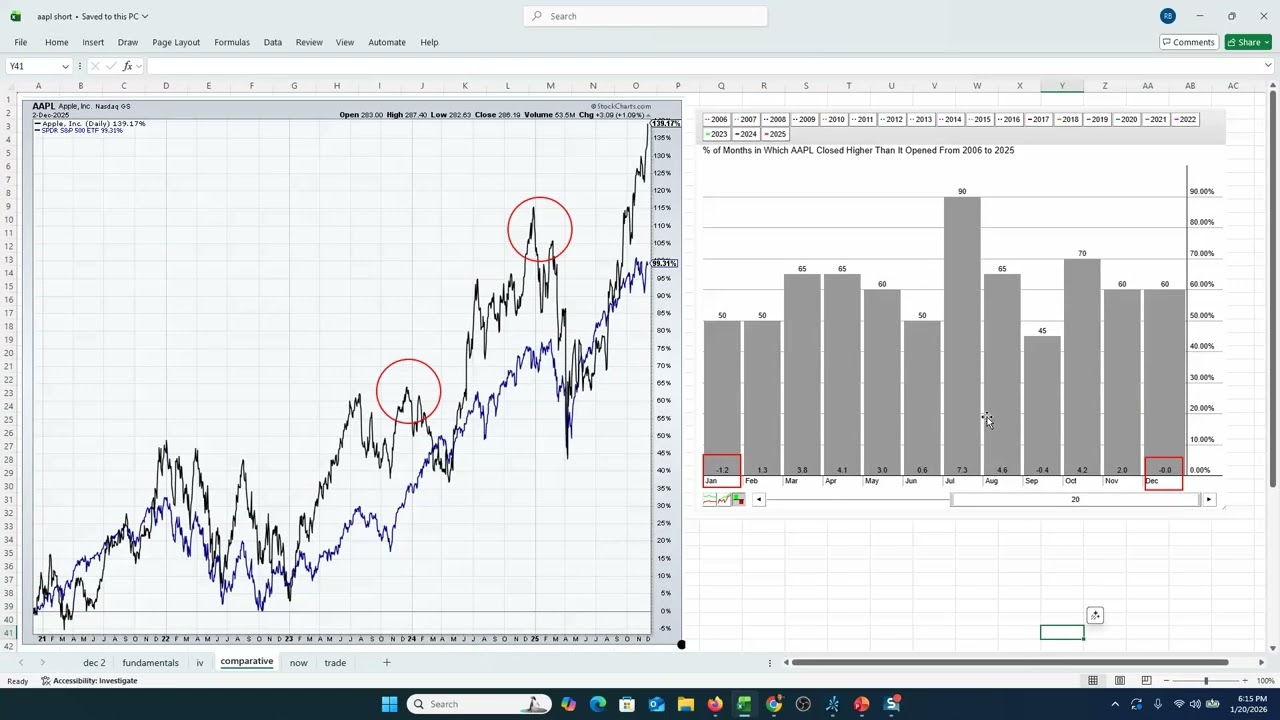Switch to the trade sheet tab
1280x720 pixels.
pyautogui.click(x=335, y=662)
